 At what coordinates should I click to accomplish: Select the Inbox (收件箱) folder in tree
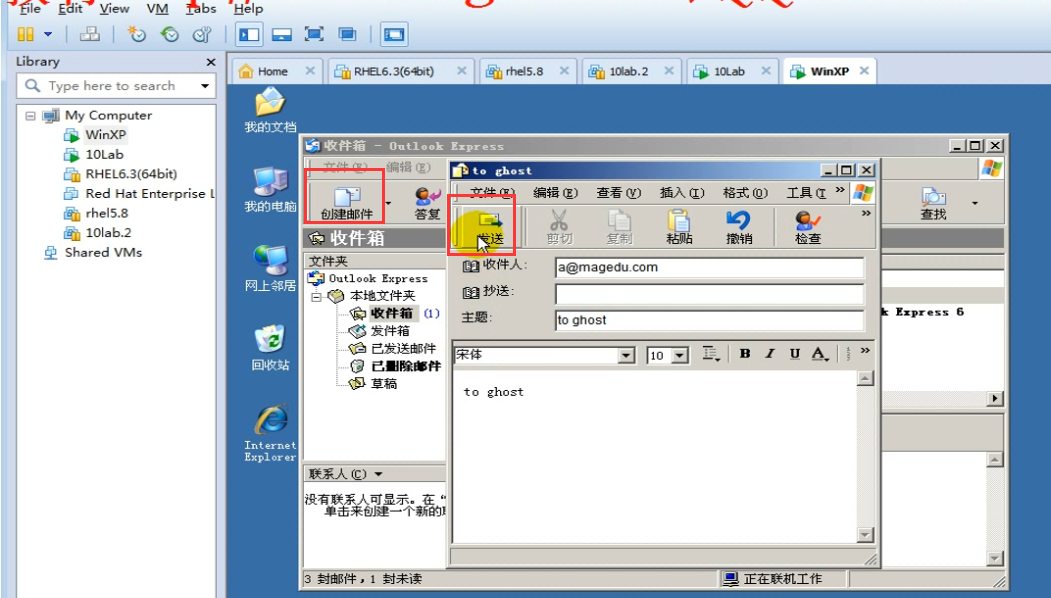(392, 313)
